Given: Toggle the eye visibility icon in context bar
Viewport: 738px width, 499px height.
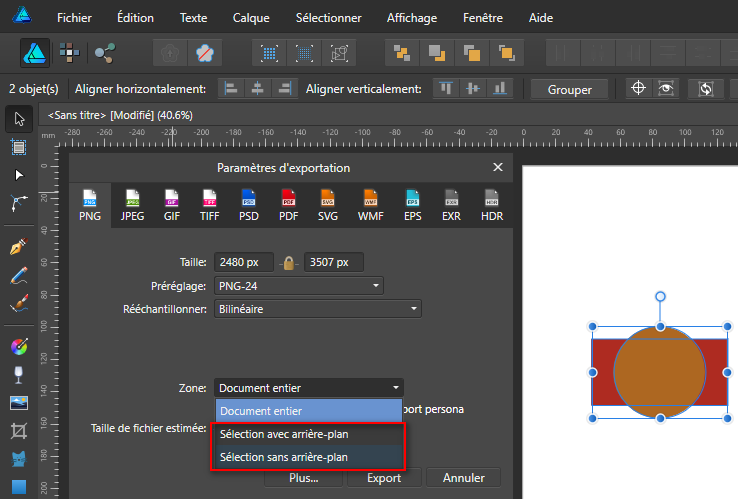Looking at the screenshot, I should click(x=666, y=88).
